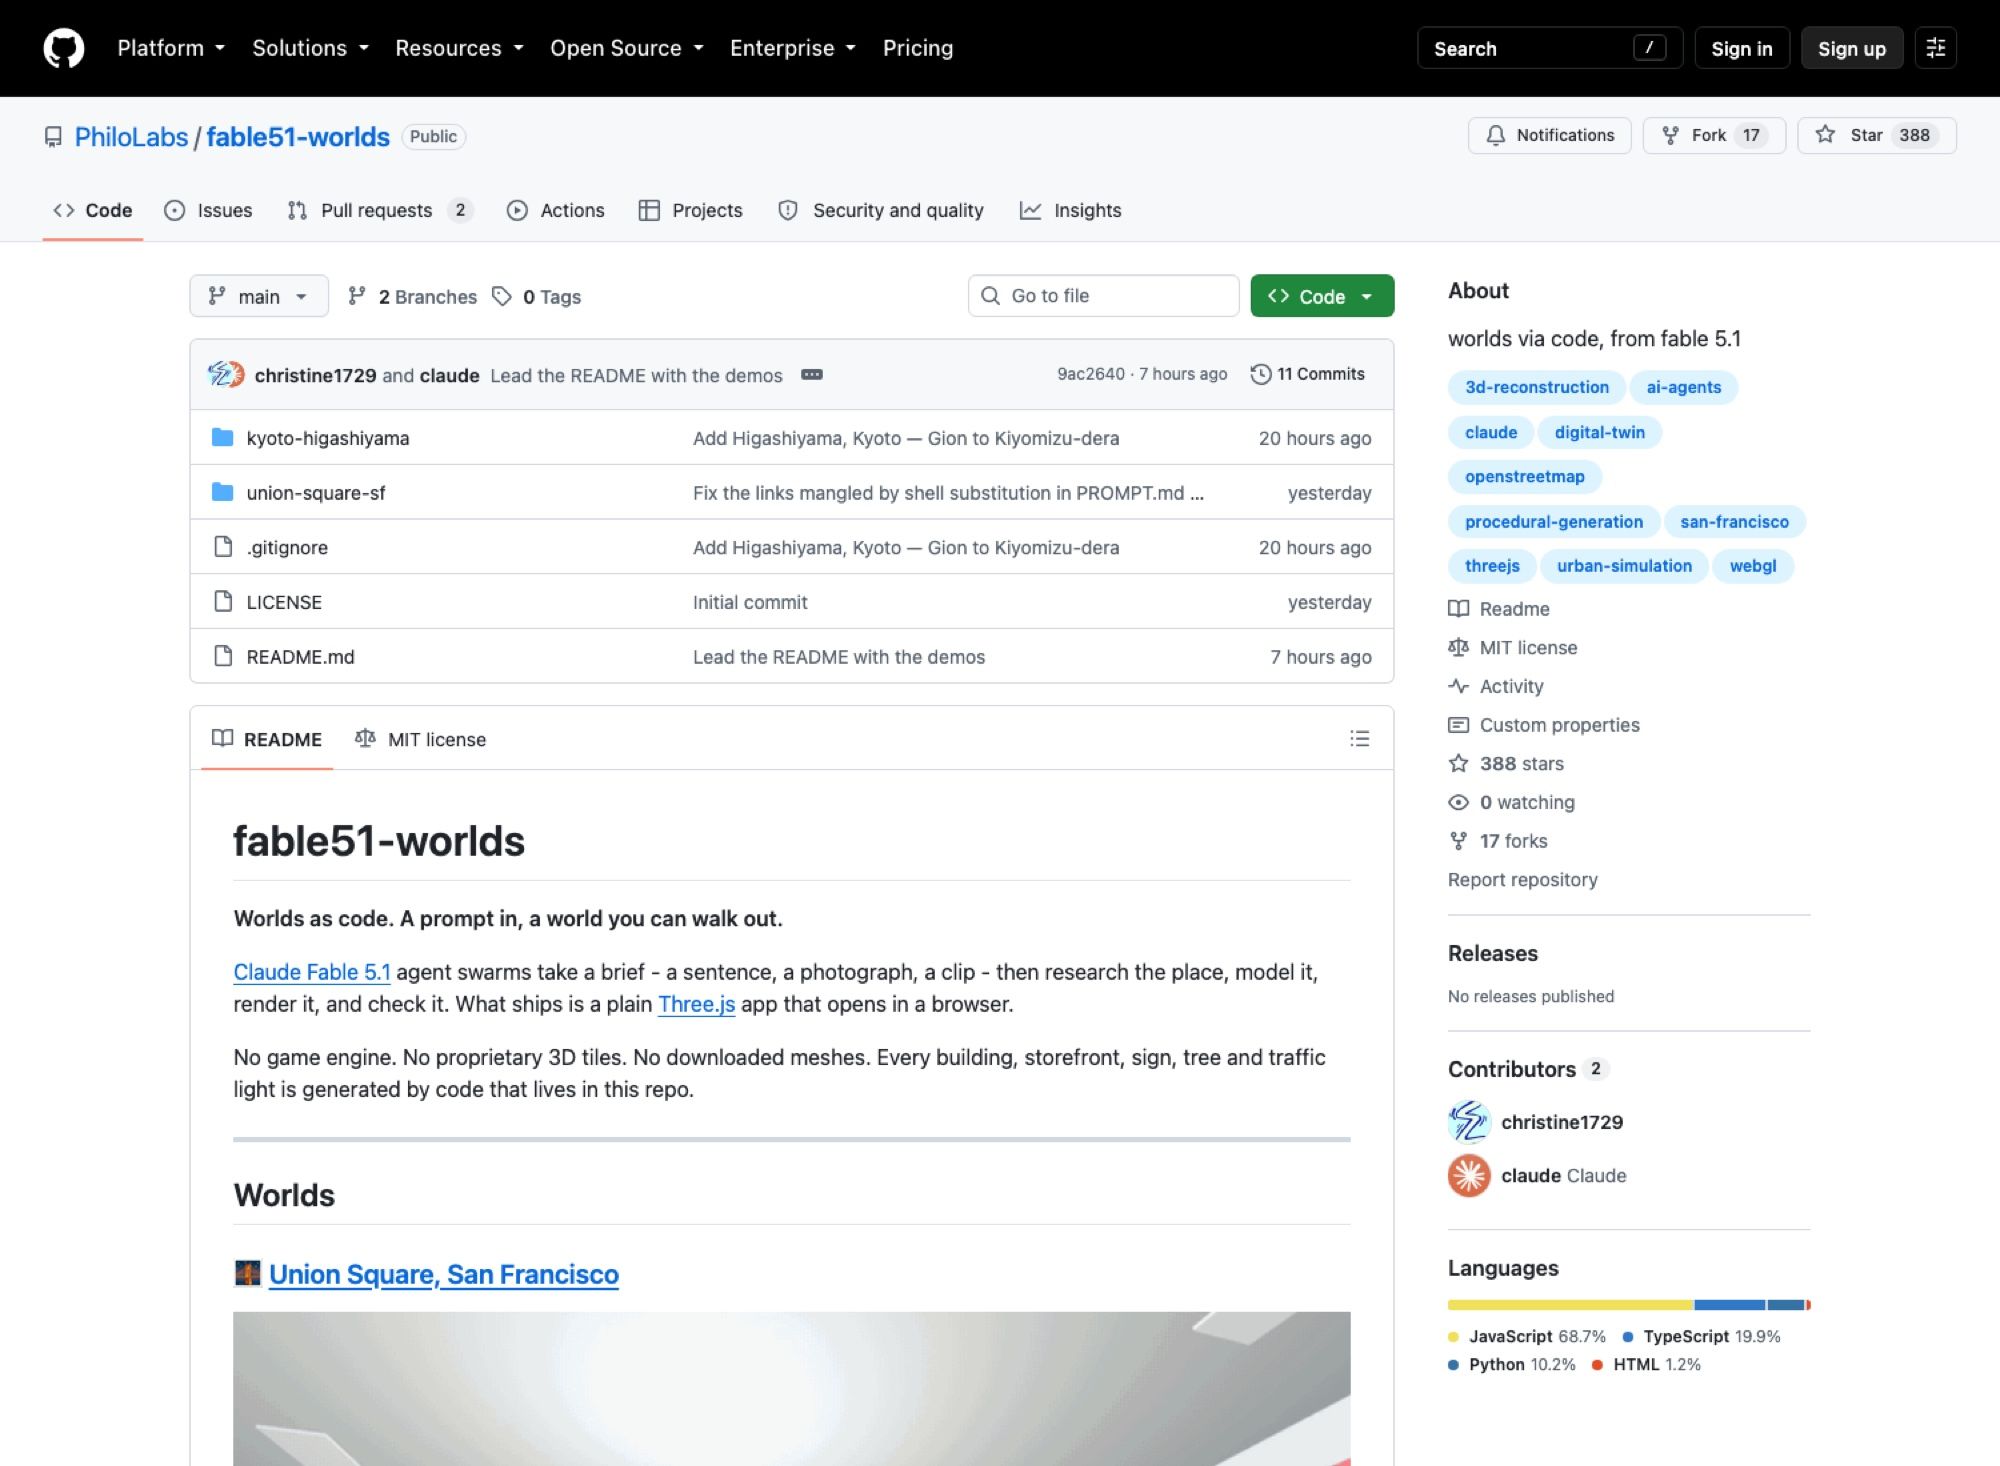Click the urban-simulation topic tag
The height and width of the screenshot is (1466, 2000).
tap(1624, 566)
